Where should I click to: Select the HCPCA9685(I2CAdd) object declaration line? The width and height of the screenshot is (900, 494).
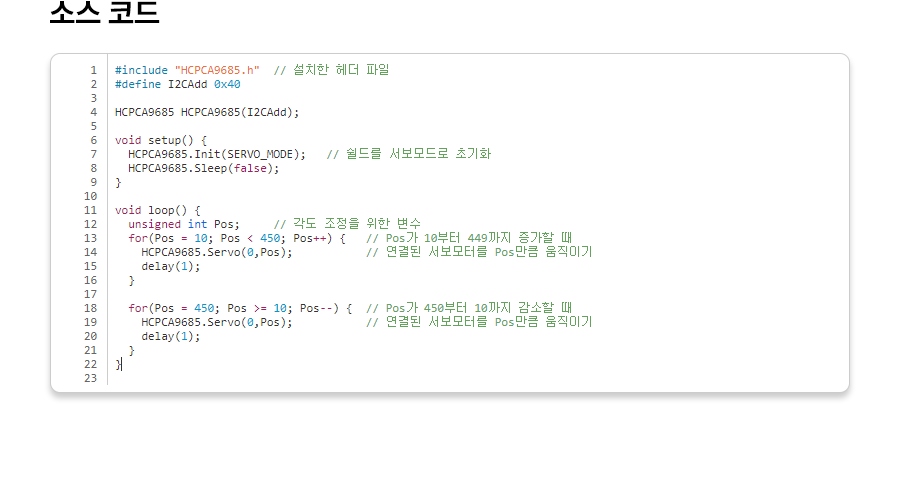point(206,112)
